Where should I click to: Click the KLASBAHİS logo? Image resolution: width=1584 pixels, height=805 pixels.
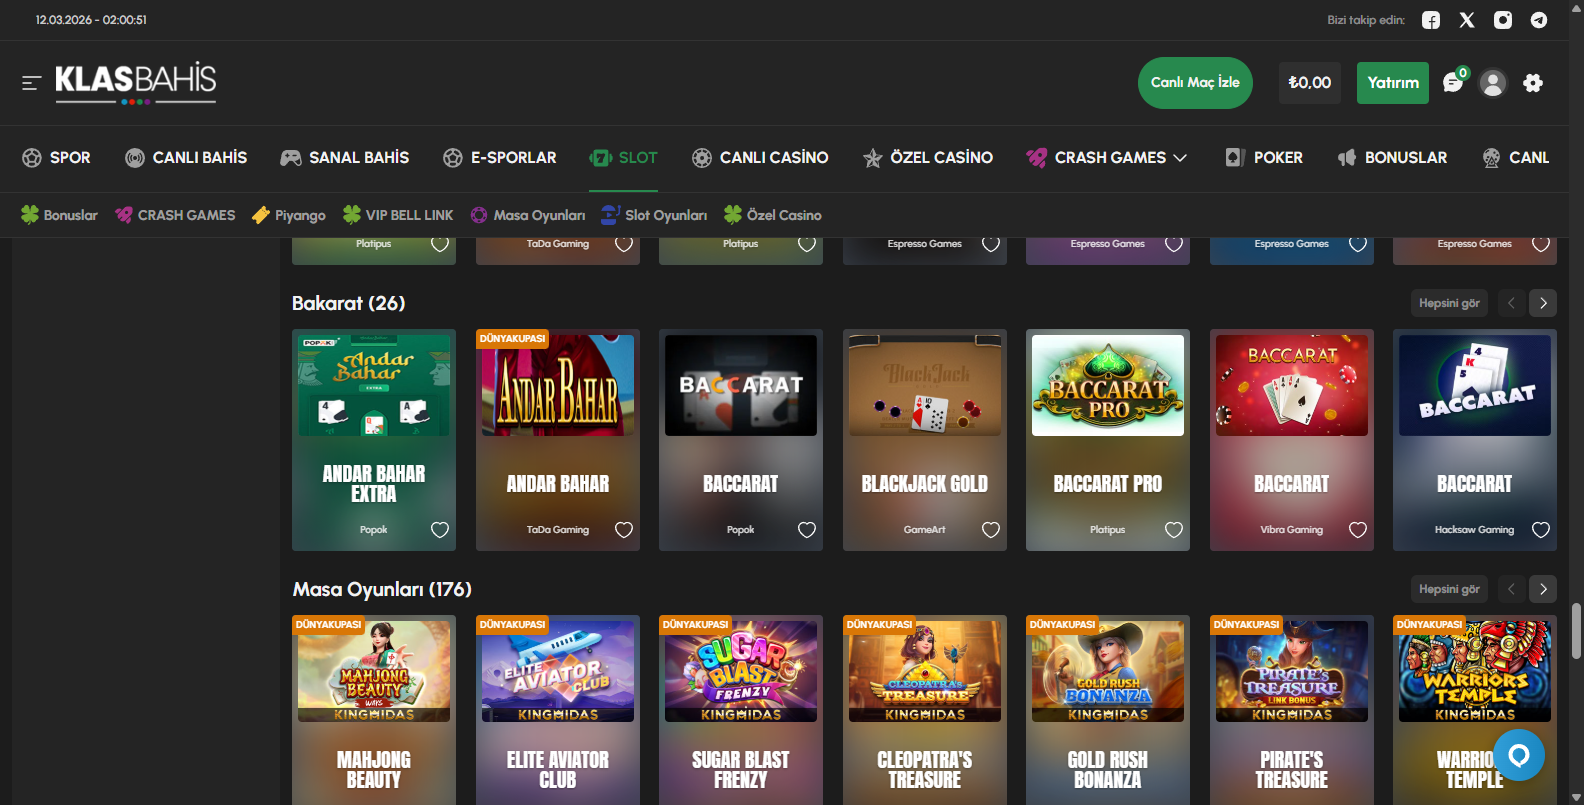tap(136, 82)
